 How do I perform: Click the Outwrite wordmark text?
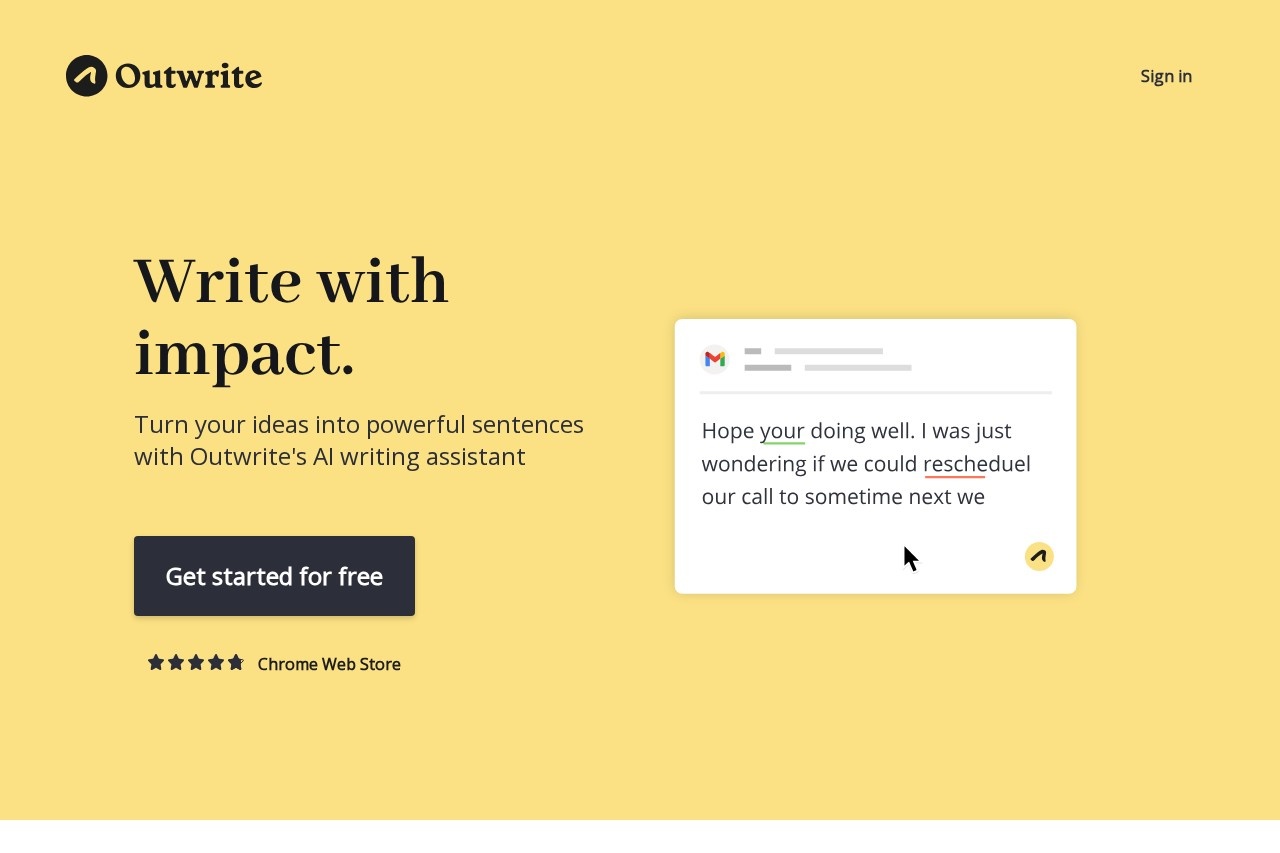[188, 76]
